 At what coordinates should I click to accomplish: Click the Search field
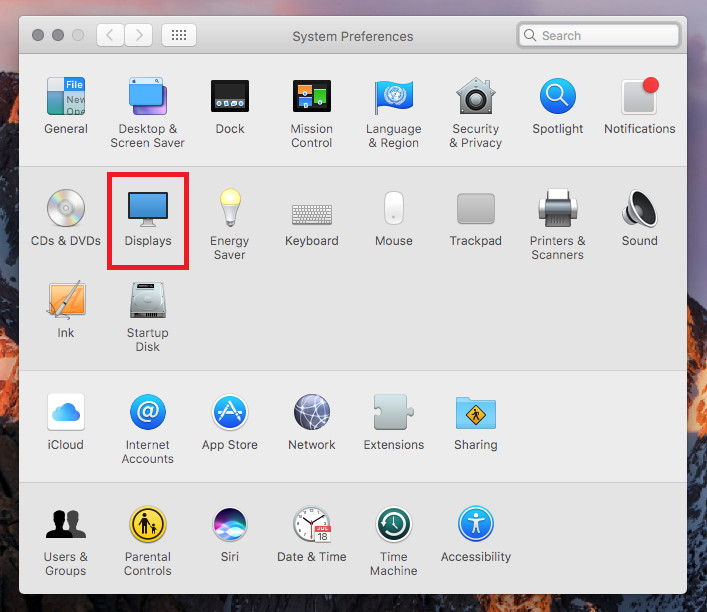click(600, 35)
